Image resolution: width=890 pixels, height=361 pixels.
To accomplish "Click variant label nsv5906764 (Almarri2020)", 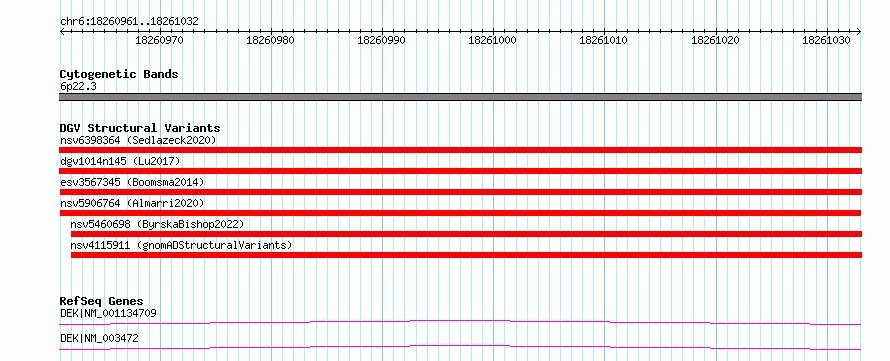I will pos(132,203).
